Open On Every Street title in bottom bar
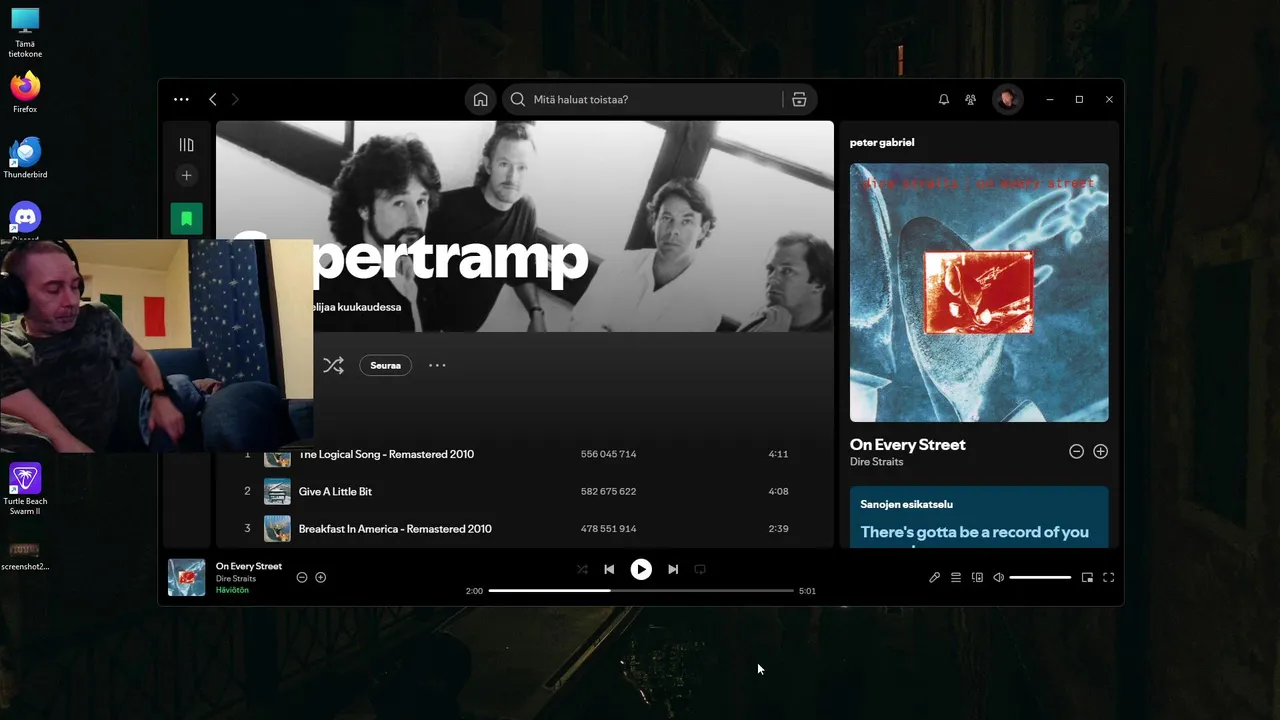Viewport: 1280px width, 720px height. [x=249, y=566]
